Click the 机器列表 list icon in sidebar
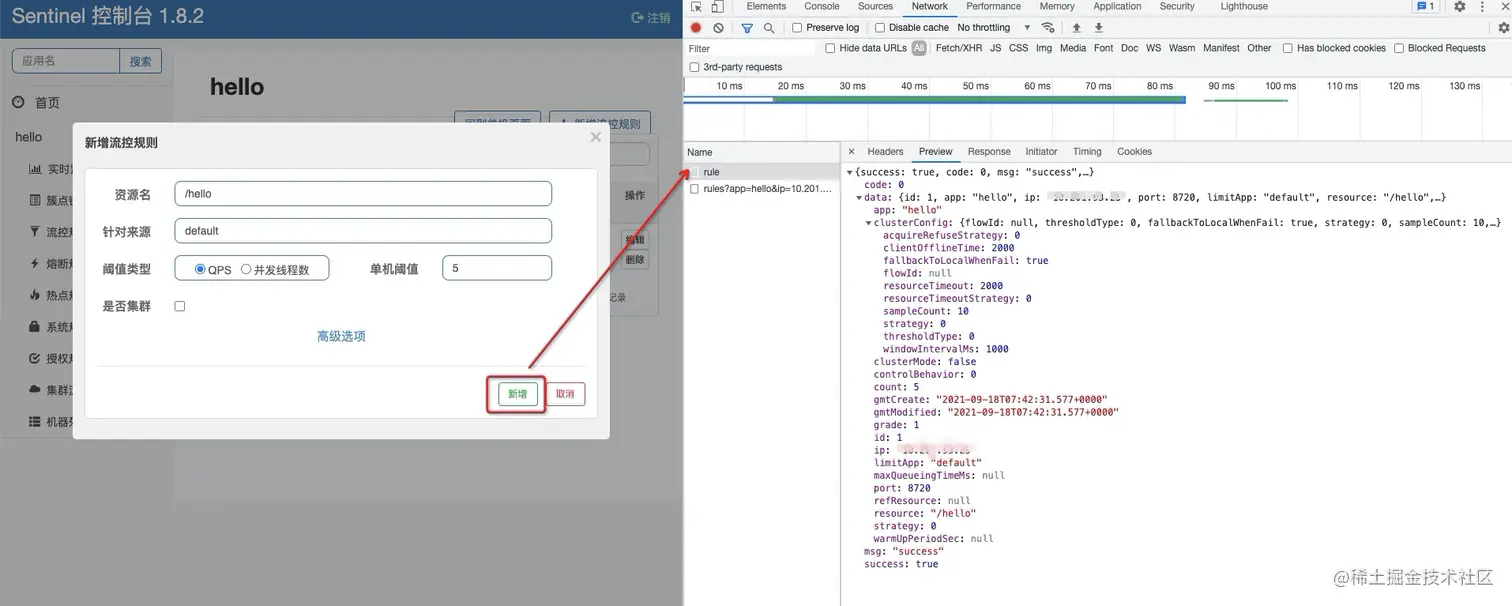 click(35, 422)
